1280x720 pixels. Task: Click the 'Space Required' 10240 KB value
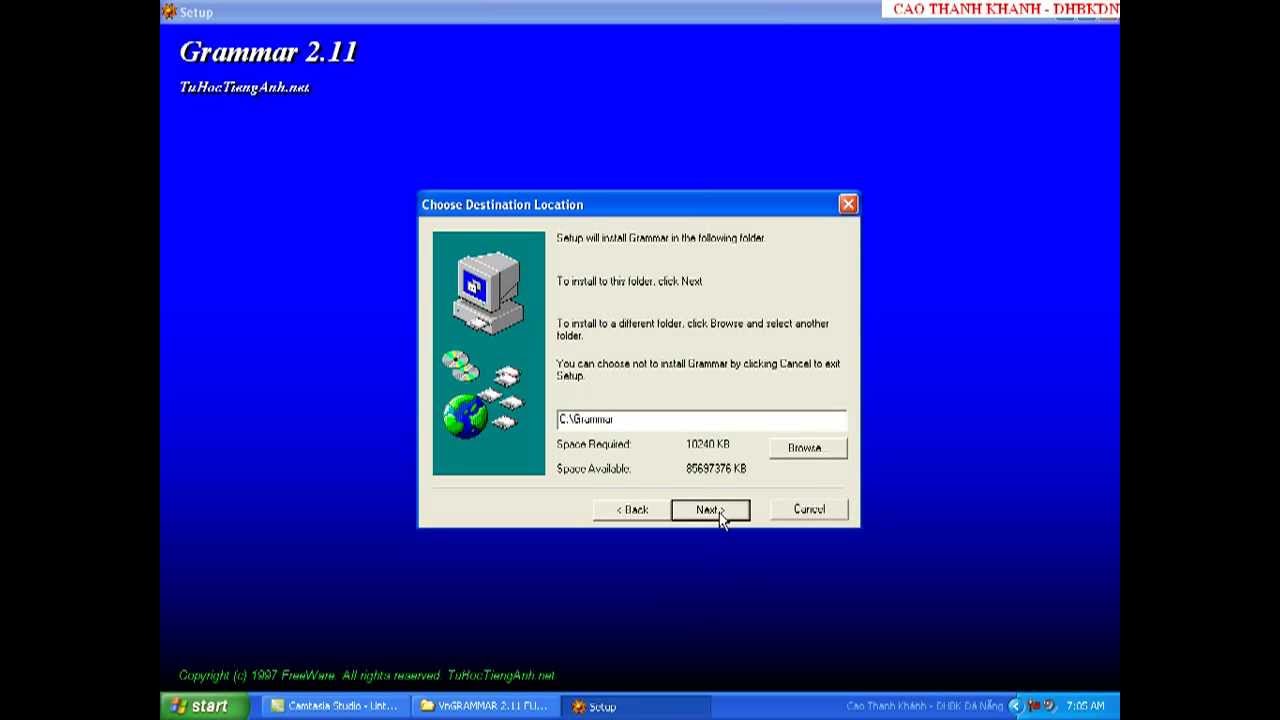(708, 444)
